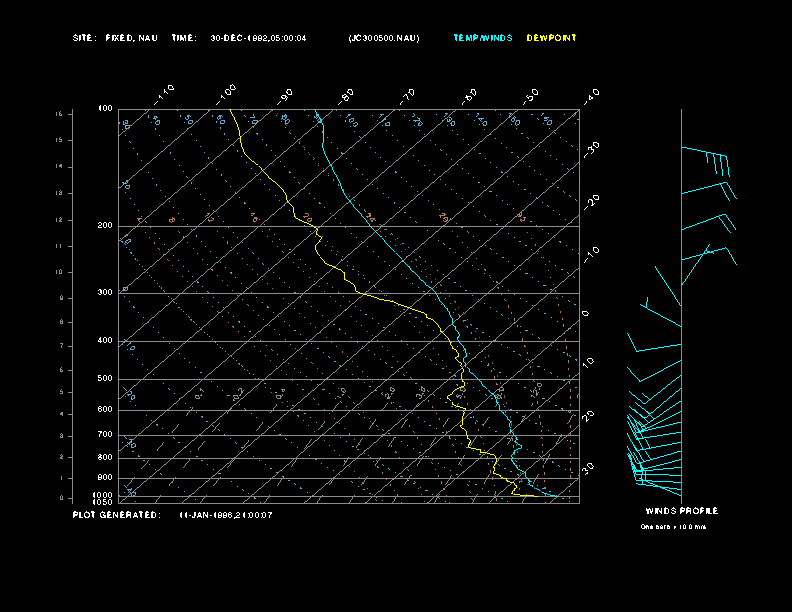Click the '-80' isotherm label at top

tap(346, 96)
